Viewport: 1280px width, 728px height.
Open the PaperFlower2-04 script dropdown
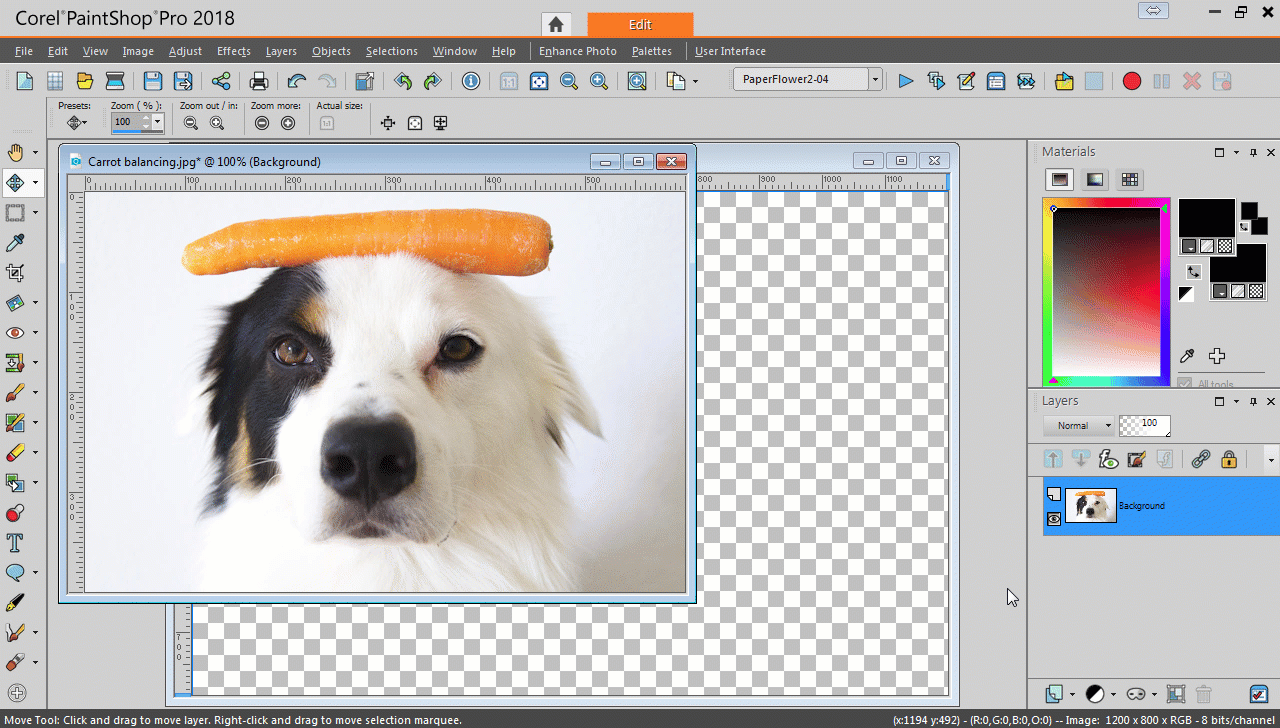tap(875, 81)
